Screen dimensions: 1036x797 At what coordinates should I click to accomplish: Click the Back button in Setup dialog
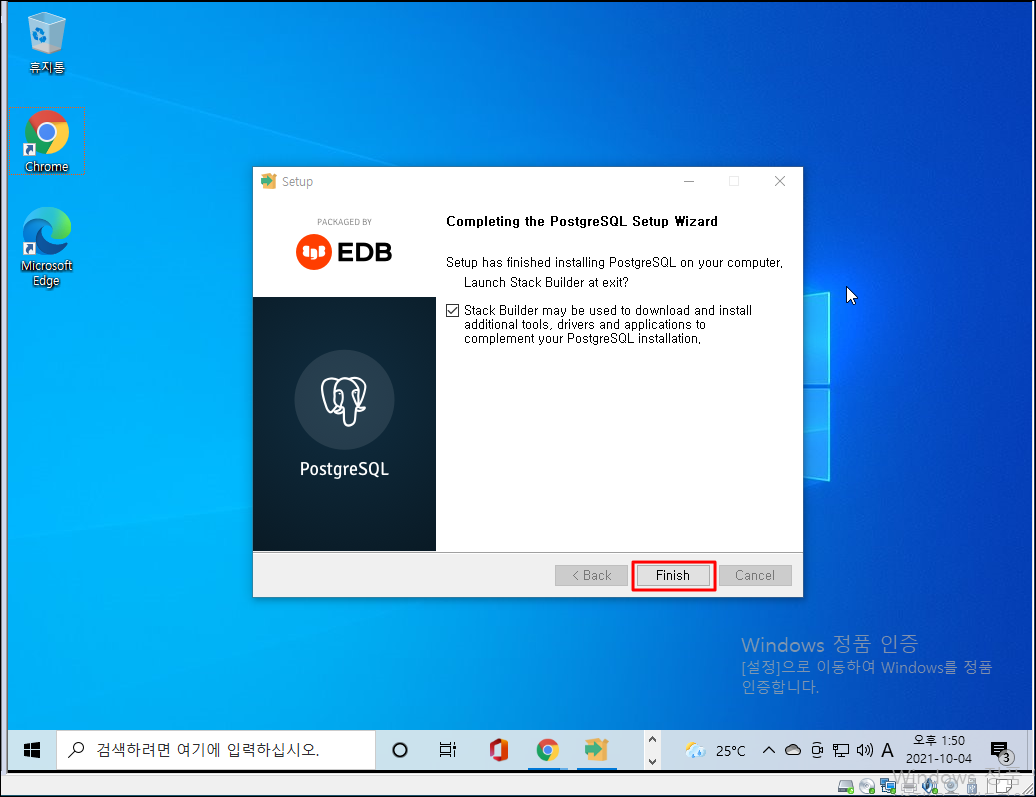click(591, 575)
